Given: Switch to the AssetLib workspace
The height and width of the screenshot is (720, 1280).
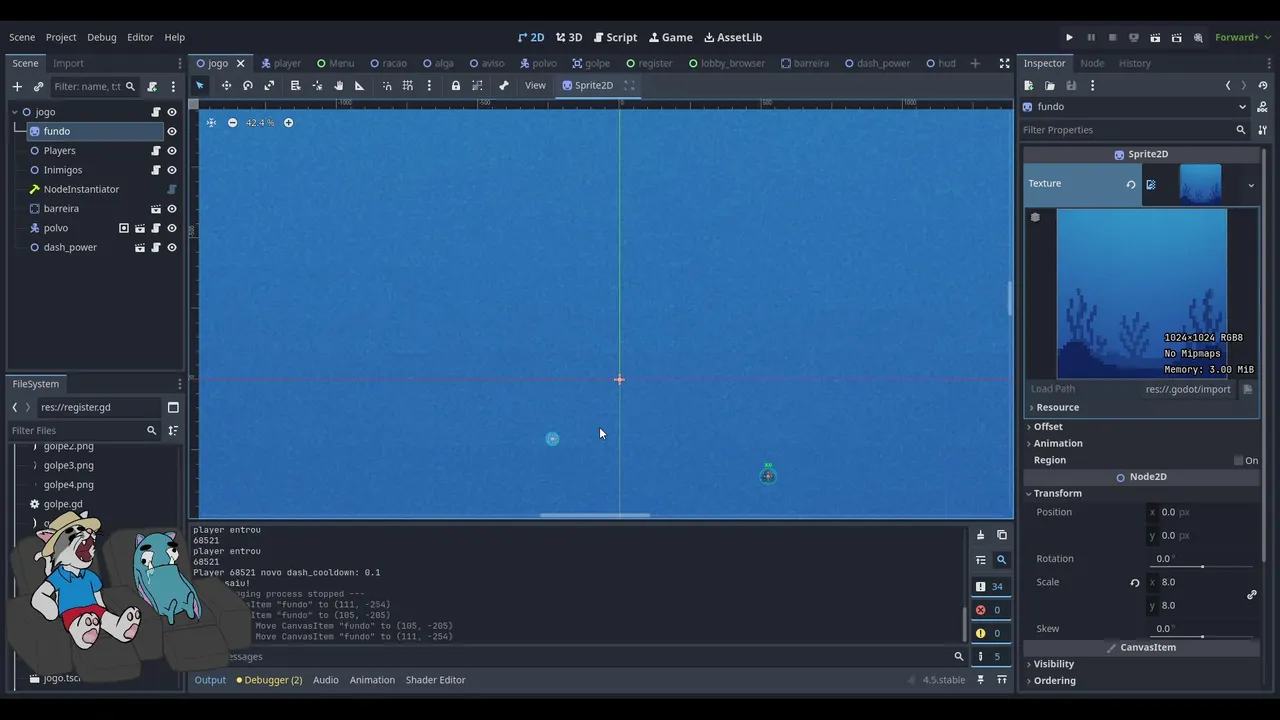Looking at the screenshot, I should 733,37.
